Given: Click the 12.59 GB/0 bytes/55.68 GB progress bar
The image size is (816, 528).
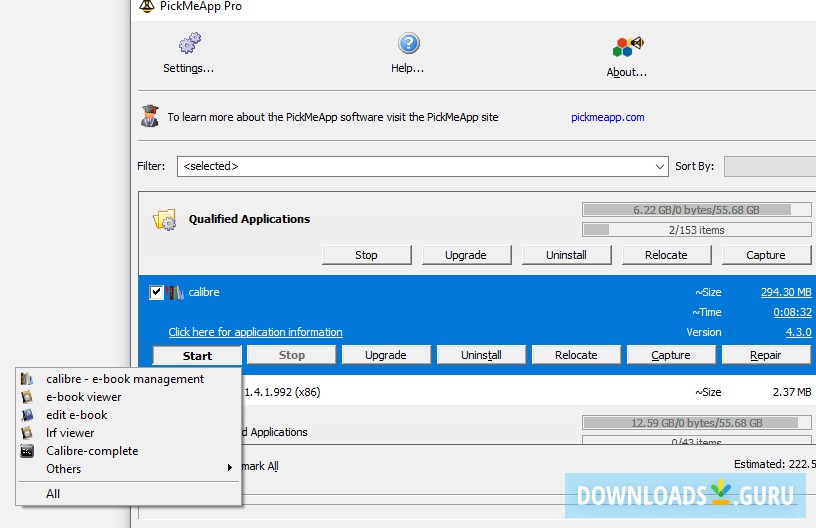Looking at the screenshot, I should point(697,423).
